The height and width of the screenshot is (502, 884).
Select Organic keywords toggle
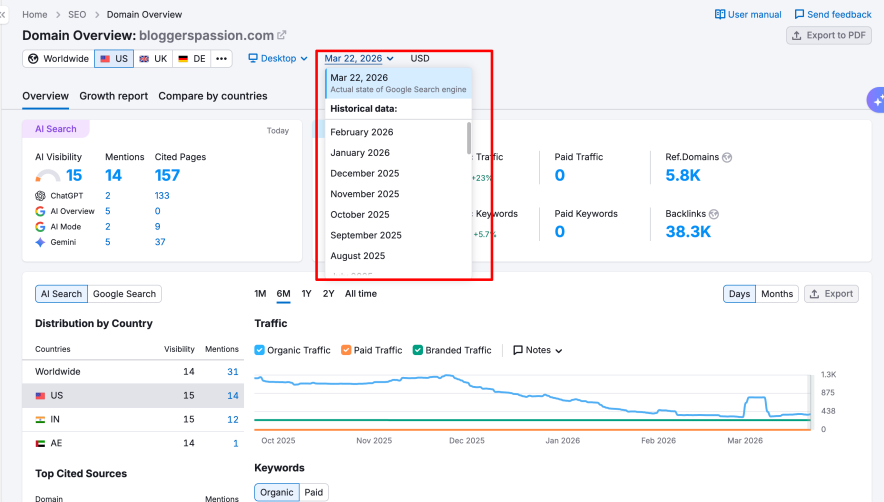coord(277,492)
